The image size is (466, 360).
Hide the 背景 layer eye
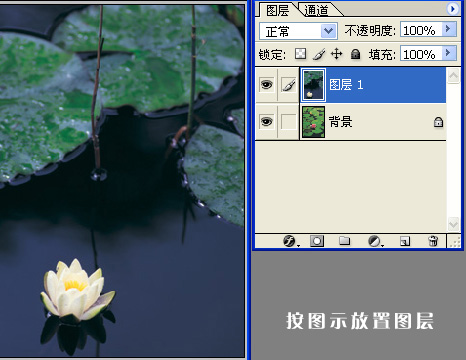[266, 122]
